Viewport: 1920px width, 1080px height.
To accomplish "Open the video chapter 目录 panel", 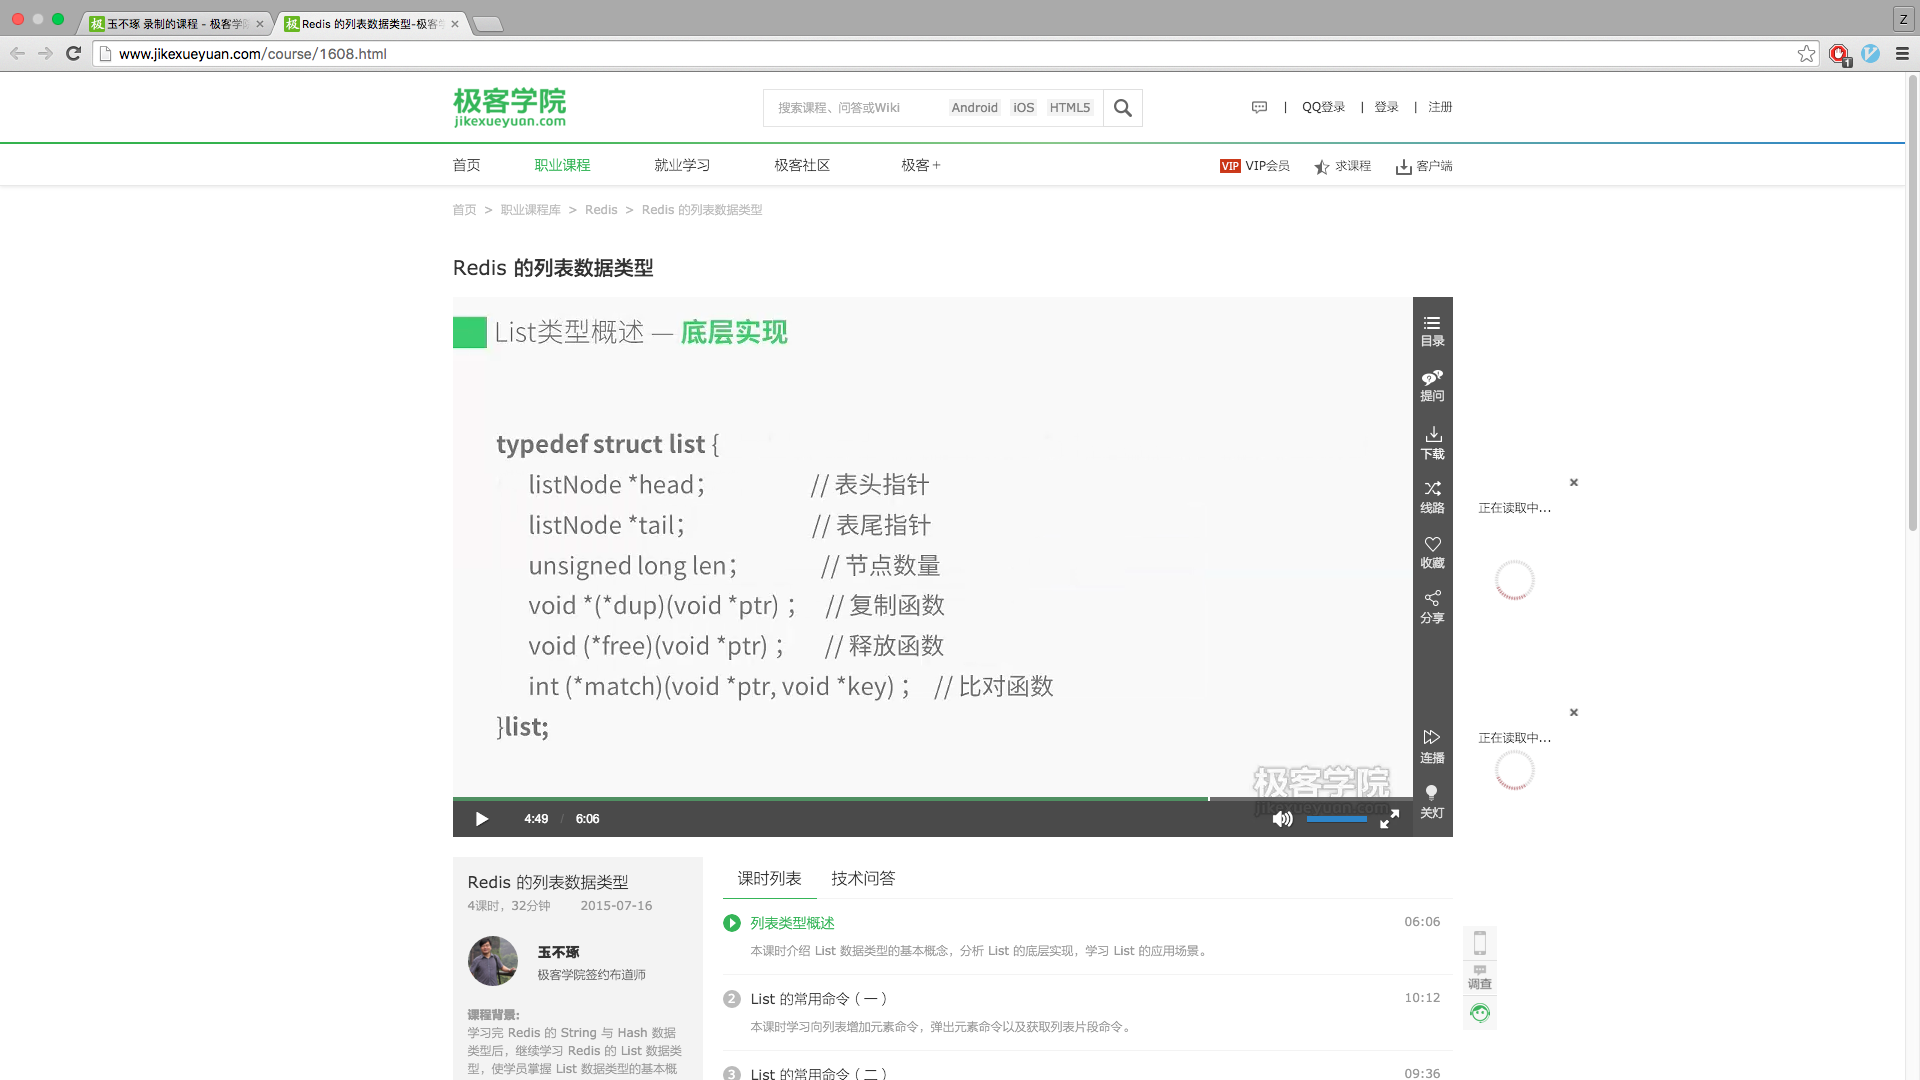I will (x=1432, y=329).
